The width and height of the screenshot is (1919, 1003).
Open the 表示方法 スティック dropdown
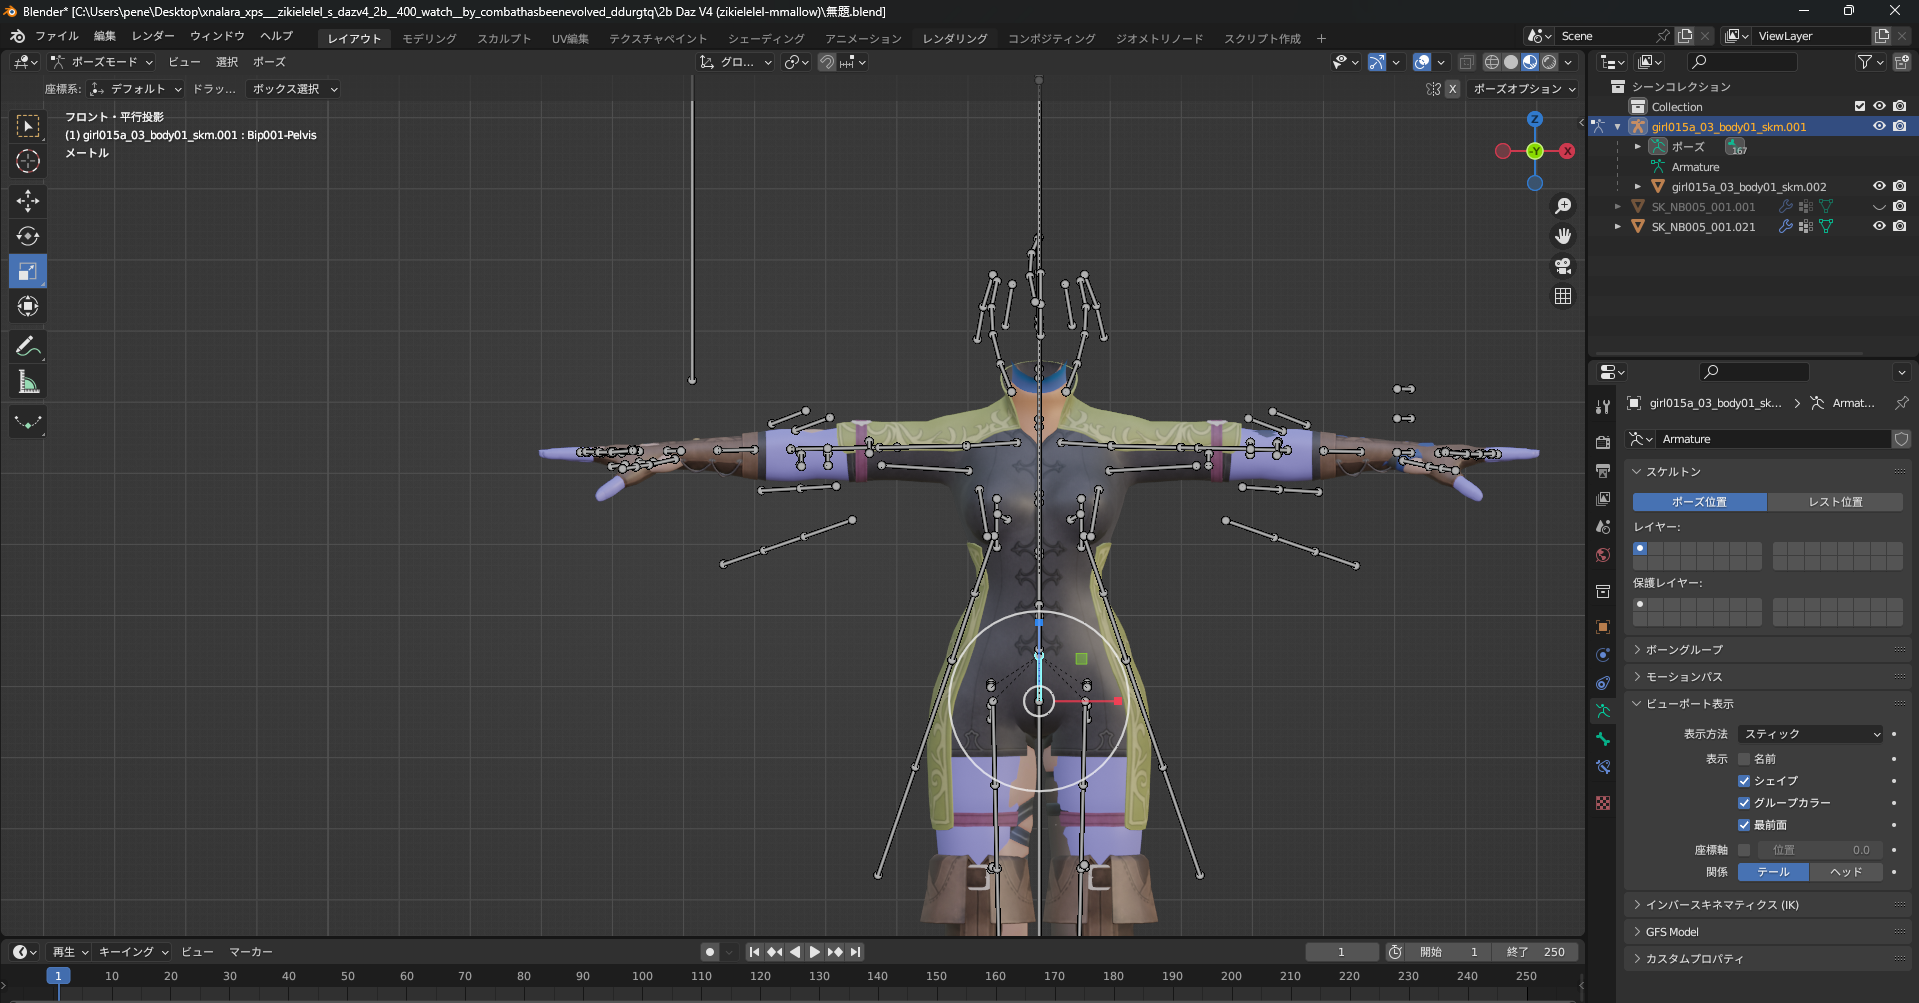(1811, 734)
